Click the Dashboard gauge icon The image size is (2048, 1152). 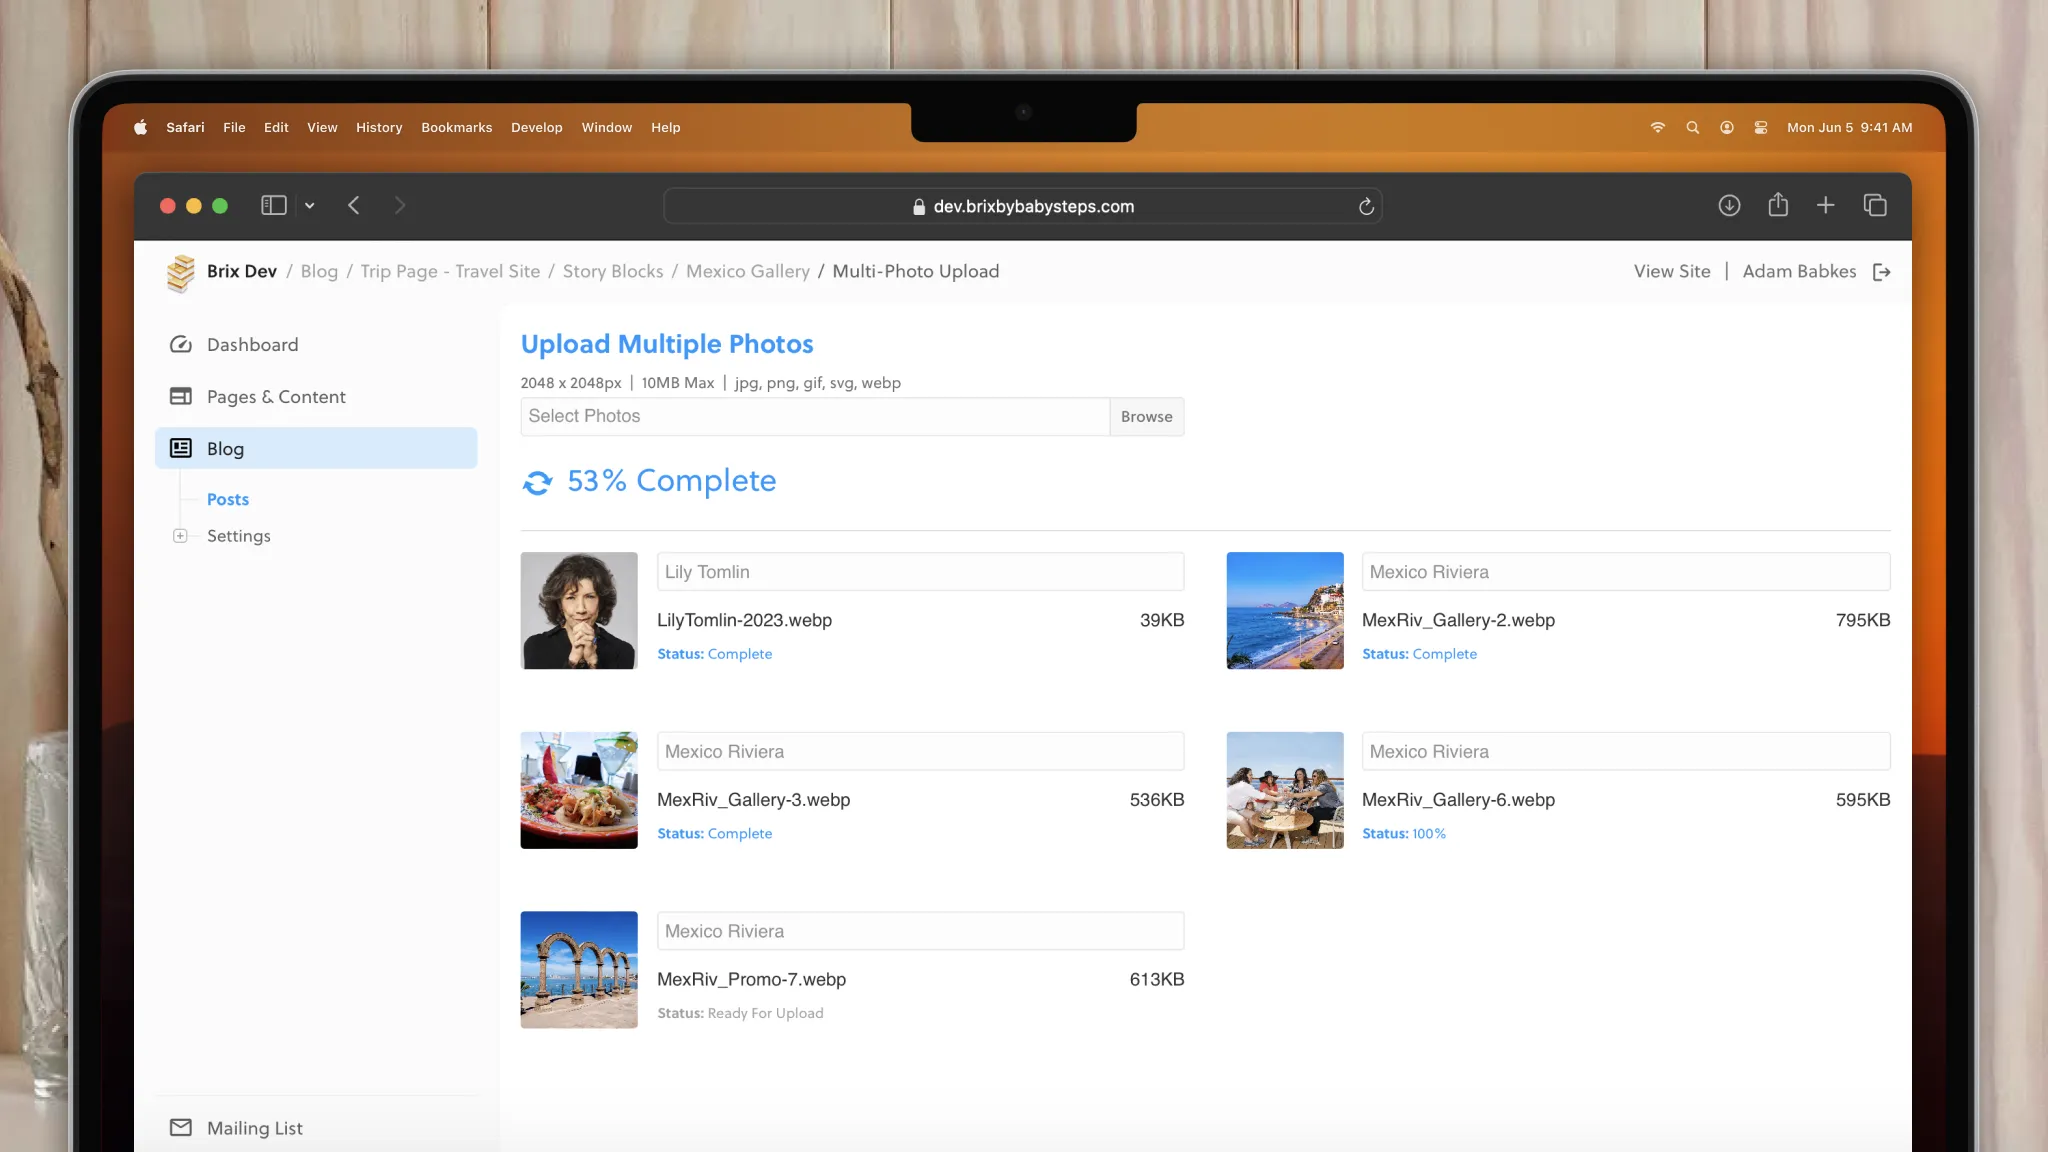pyautogui.click(x=181, y=345)
